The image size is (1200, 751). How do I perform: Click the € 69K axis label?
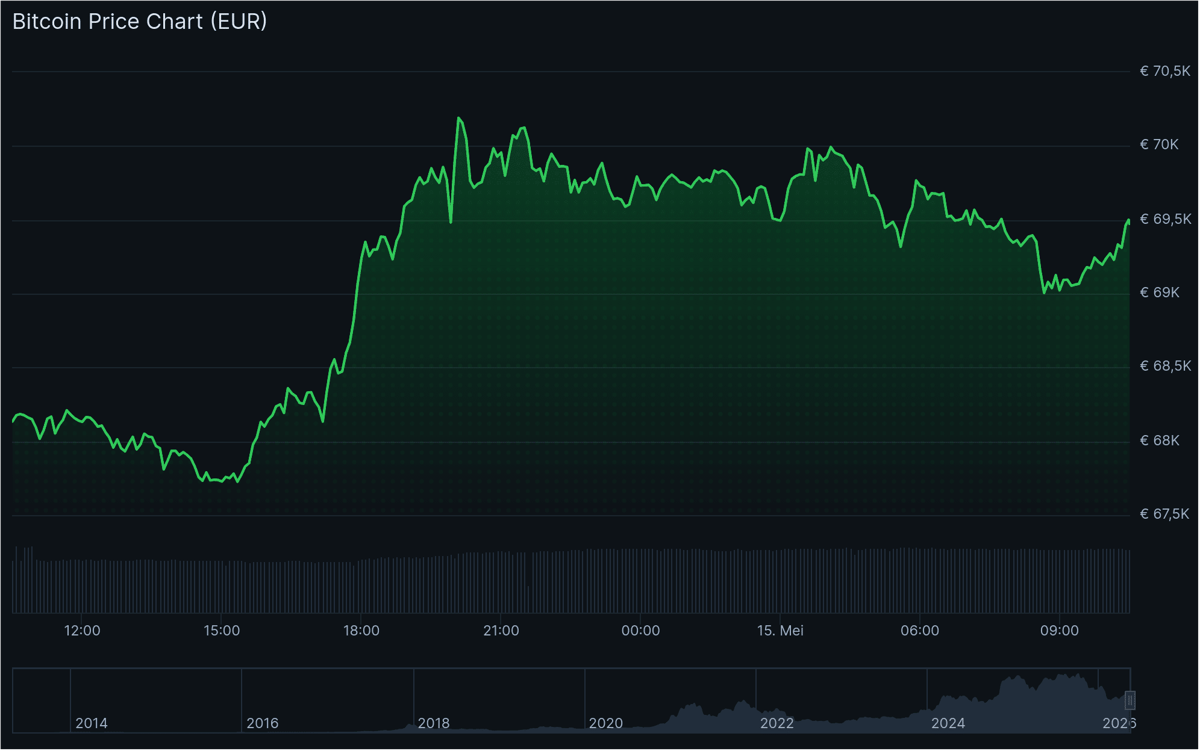coord(1160,293)
